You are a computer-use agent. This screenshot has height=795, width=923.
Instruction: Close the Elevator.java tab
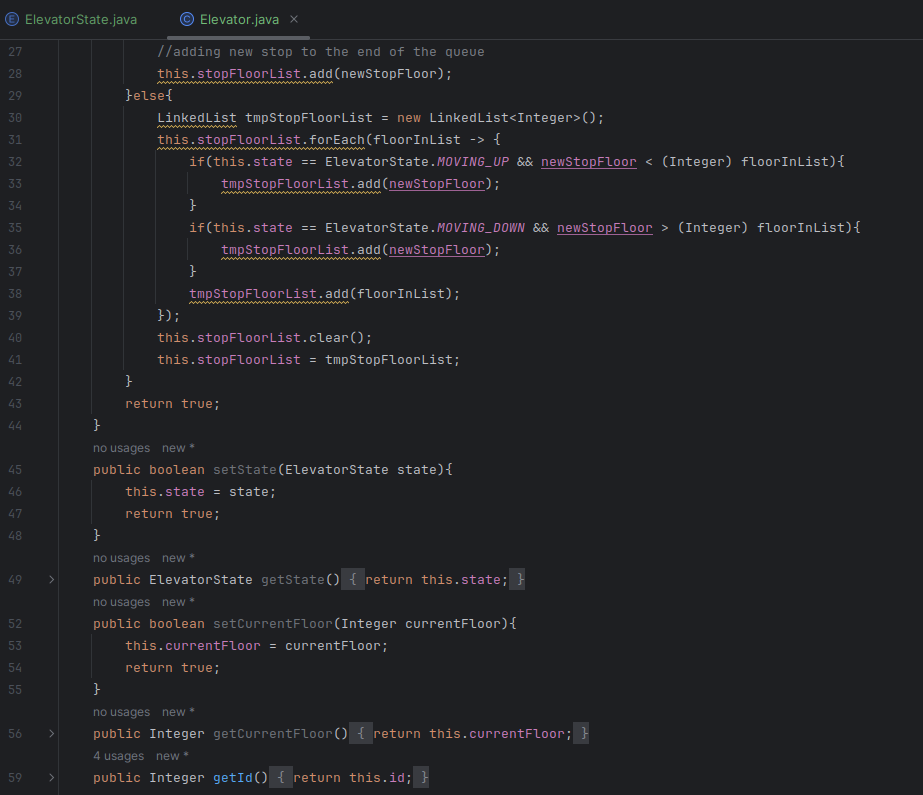(294, 19)
